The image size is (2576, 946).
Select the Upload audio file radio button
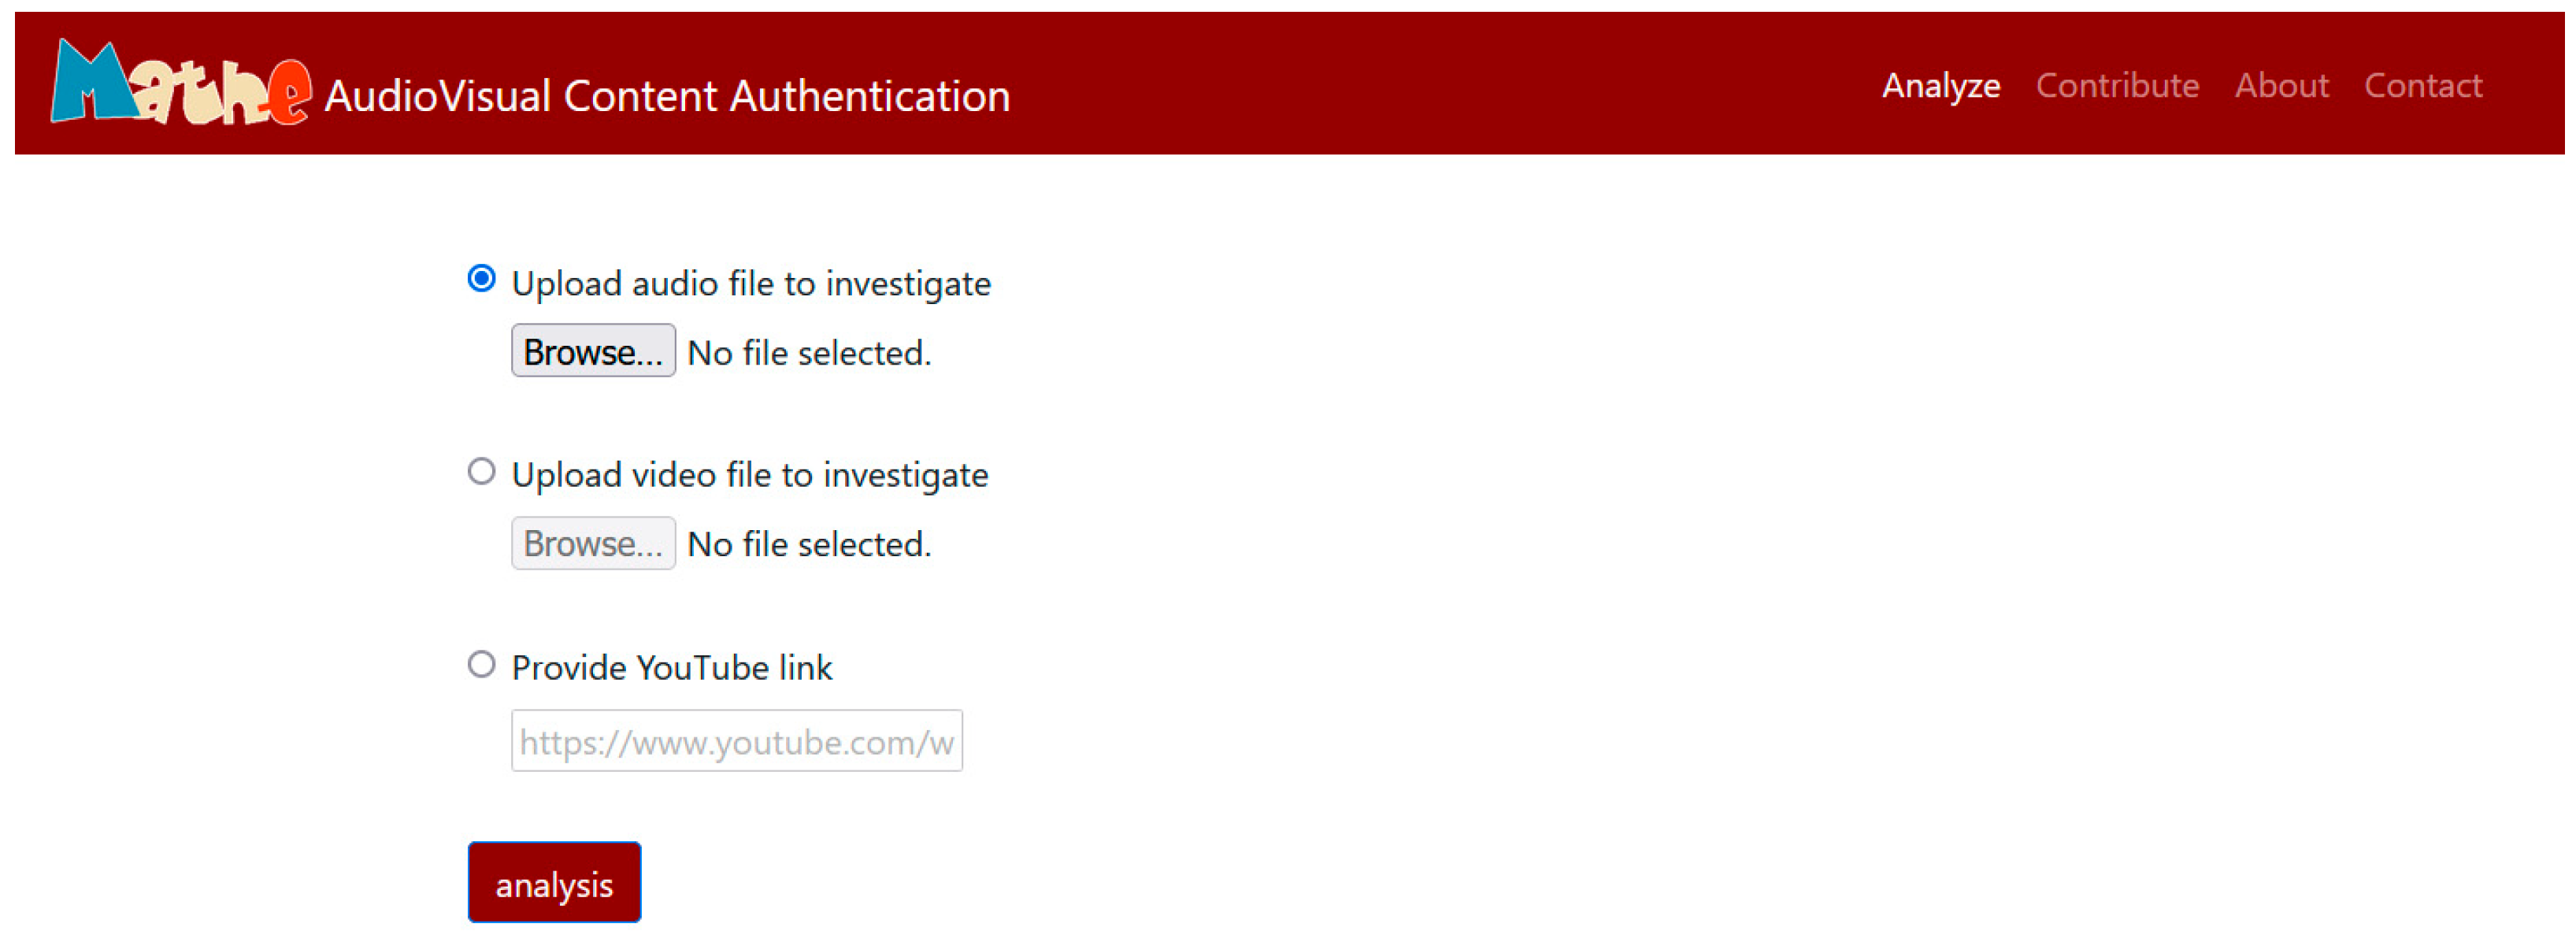(481, 279)
